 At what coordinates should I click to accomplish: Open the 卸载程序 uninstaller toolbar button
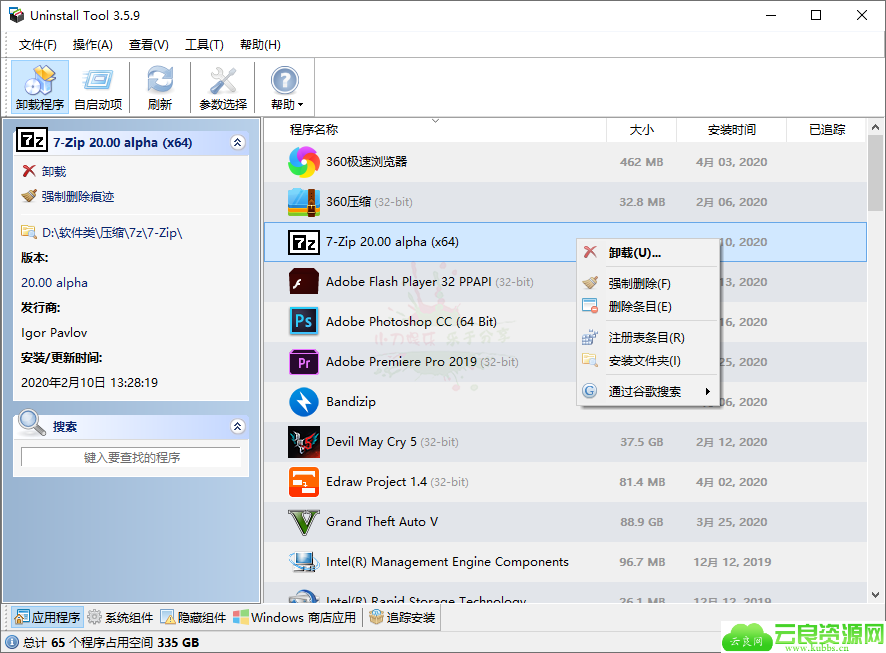40,87
